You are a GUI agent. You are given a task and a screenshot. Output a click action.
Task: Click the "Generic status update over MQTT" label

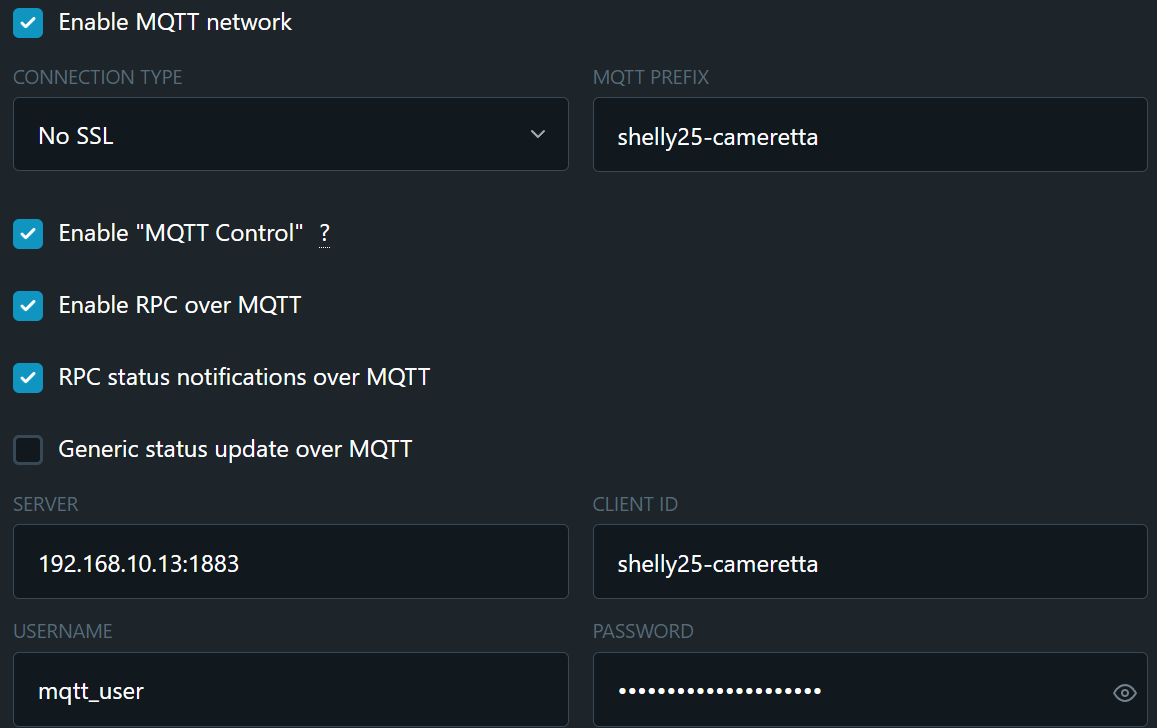click(x=235, y=449)
